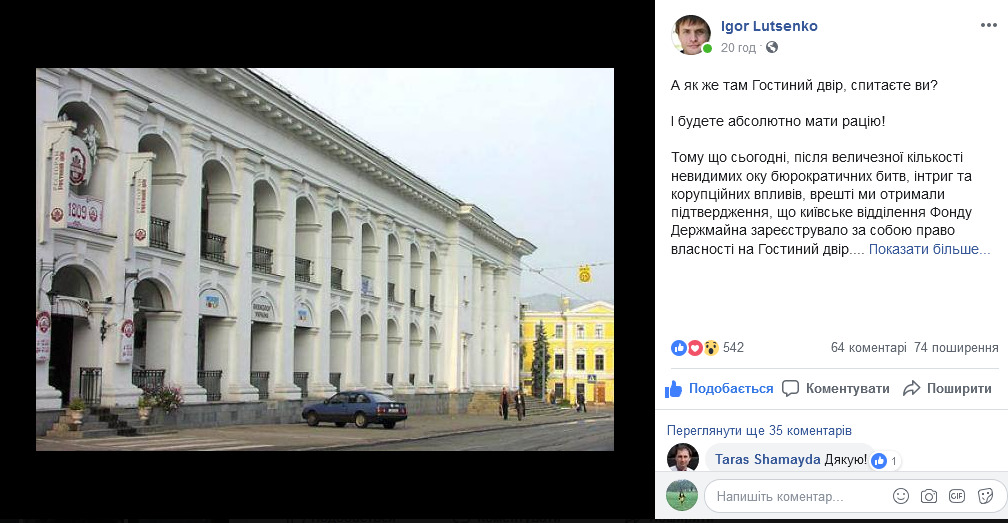Screen dimensions: 1008x523
Task: Insert a GIF into comment
Action: 957,496
